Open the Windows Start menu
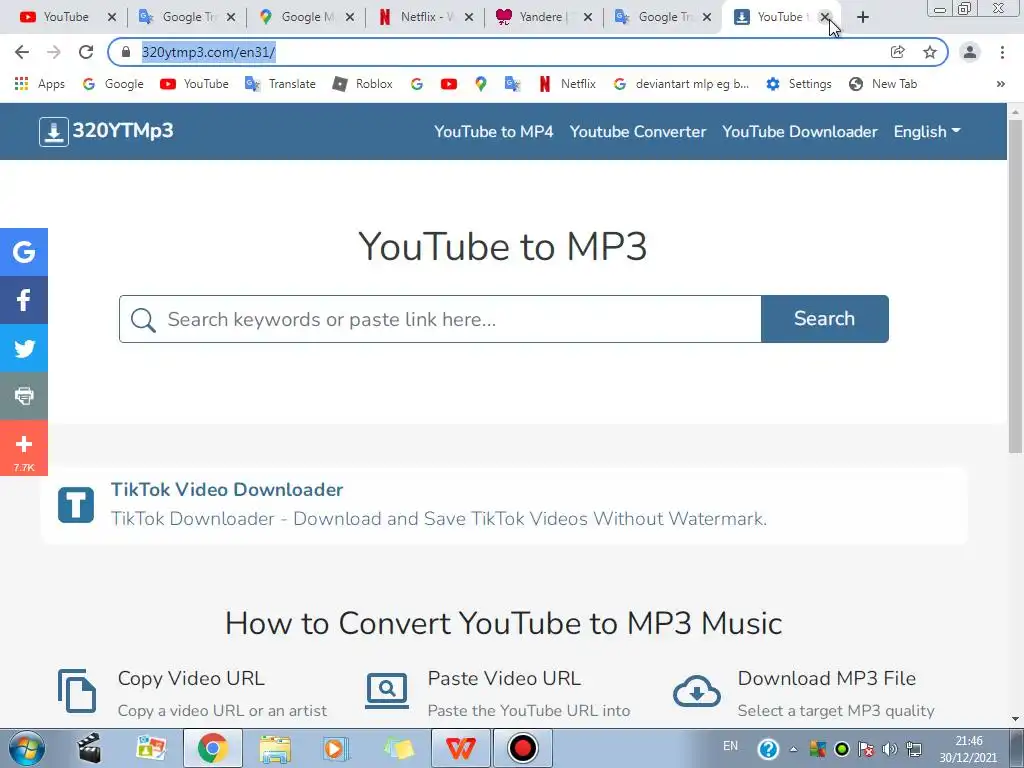The image size is (1024, 768). [x=25, y=748]
